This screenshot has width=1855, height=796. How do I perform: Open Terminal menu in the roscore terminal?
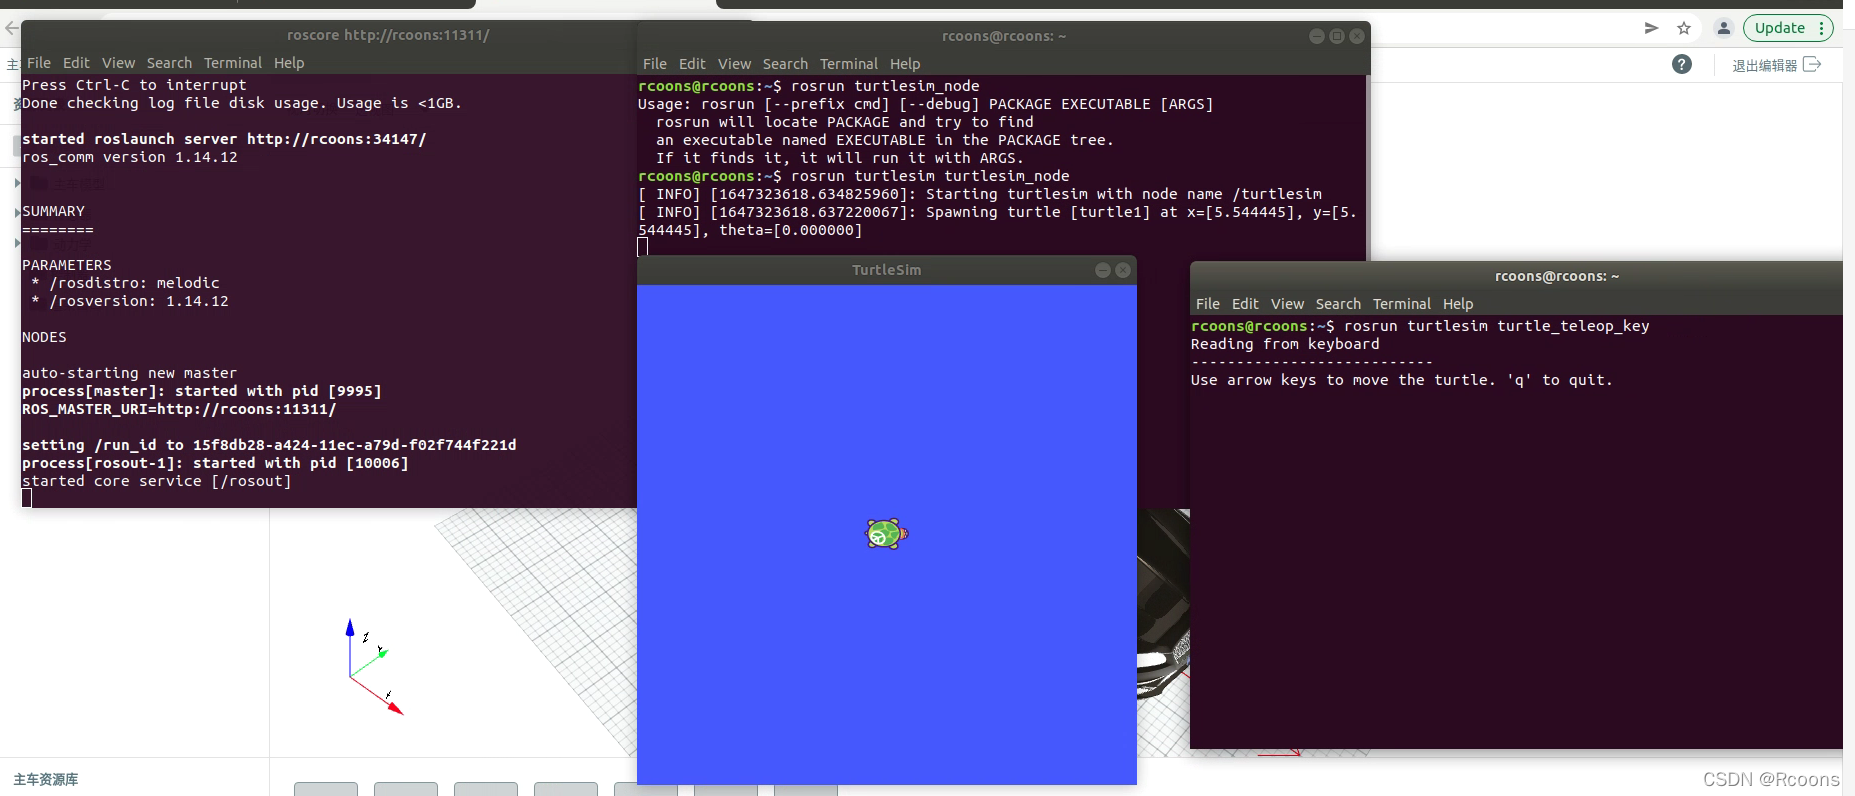(233, 63)
